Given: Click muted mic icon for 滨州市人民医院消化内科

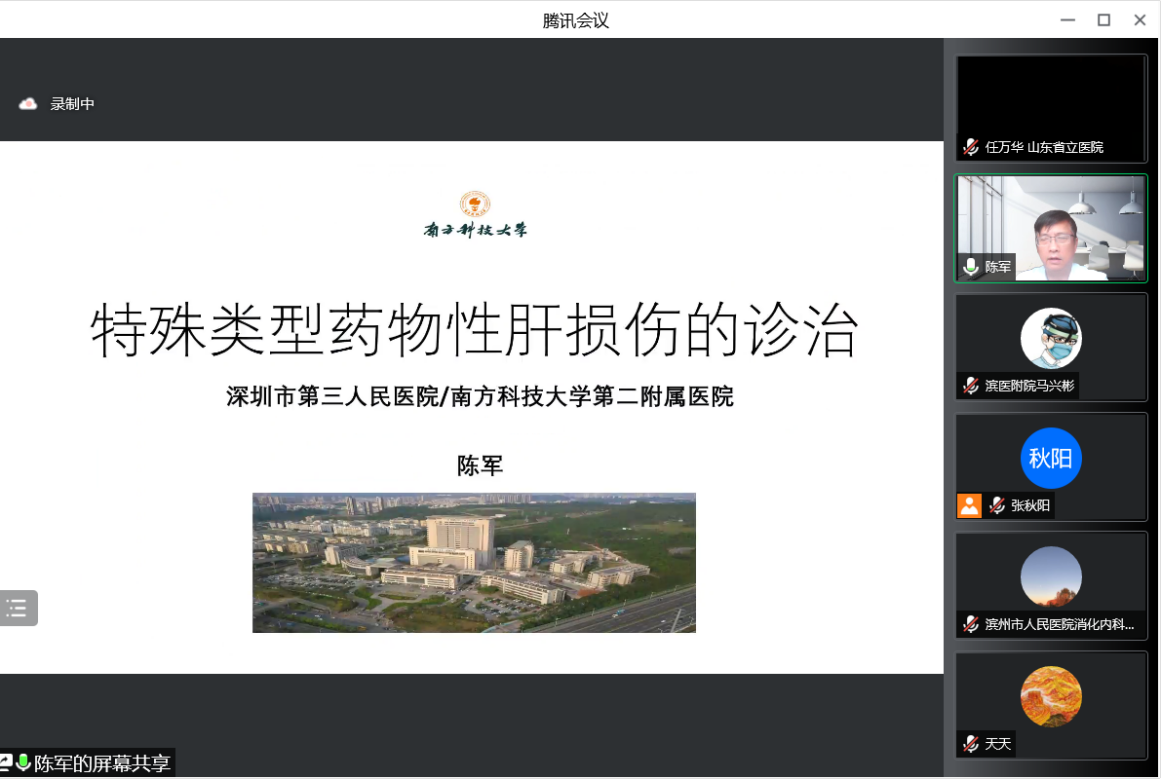Looking at the screenshot, I should pyautogui.click(x=970, y=625).
